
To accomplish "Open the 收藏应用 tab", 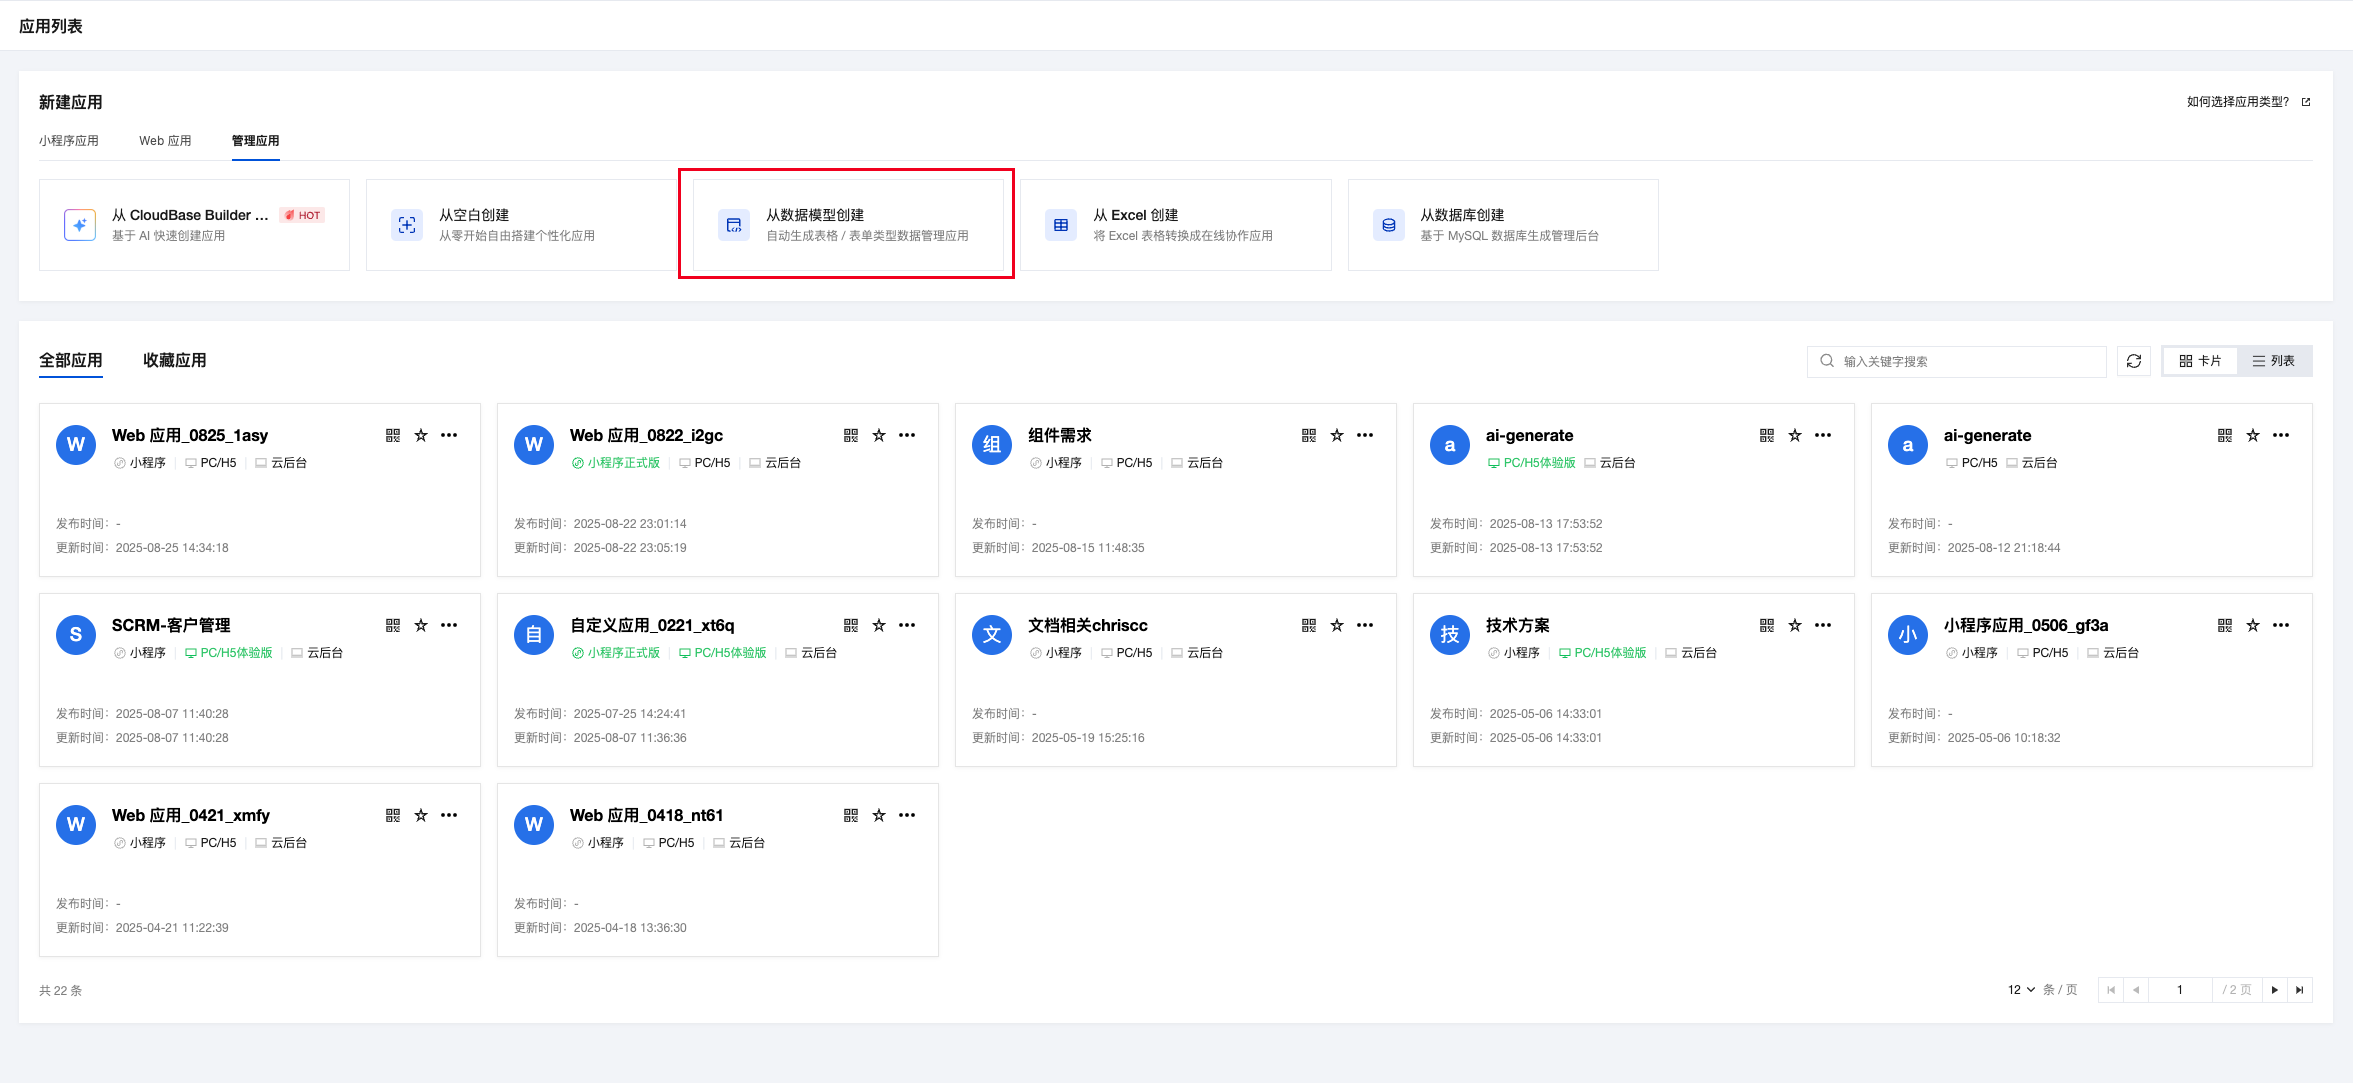I will (174, 360).
